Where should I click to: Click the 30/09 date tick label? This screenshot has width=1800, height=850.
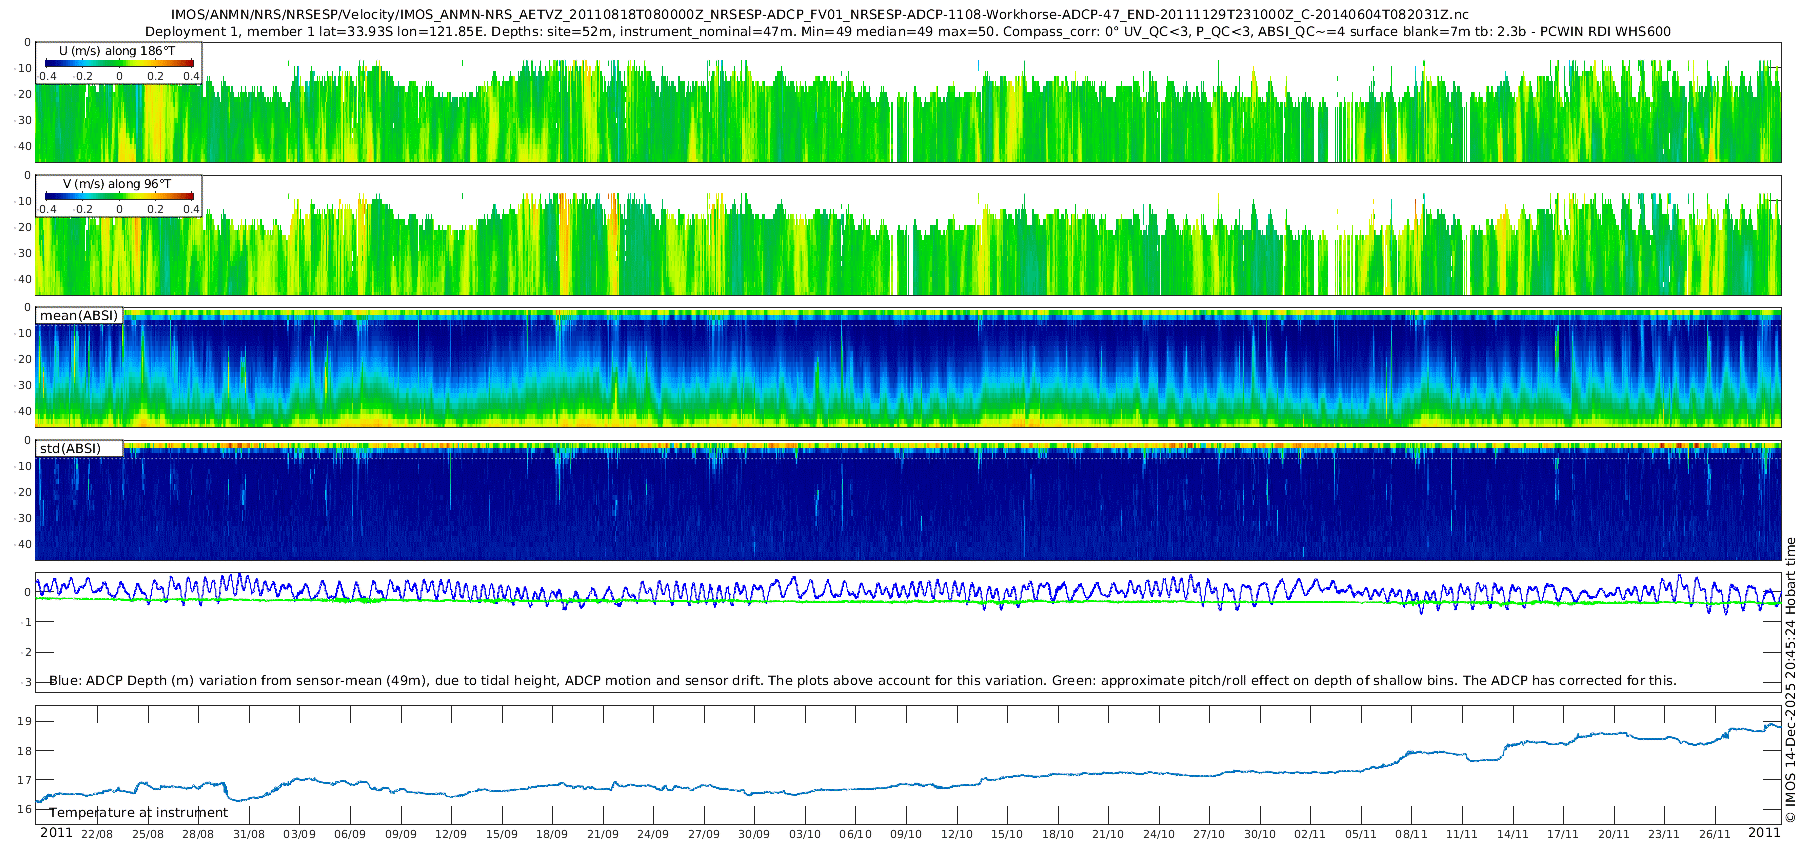tap(754, 834)
